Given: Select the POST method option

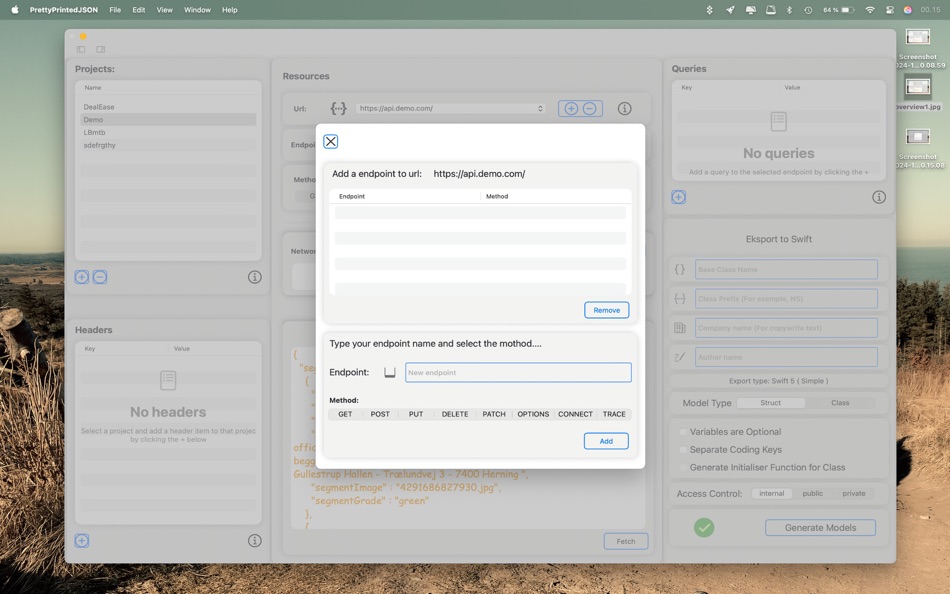Looking at the screenshot, I should point(381,413).
